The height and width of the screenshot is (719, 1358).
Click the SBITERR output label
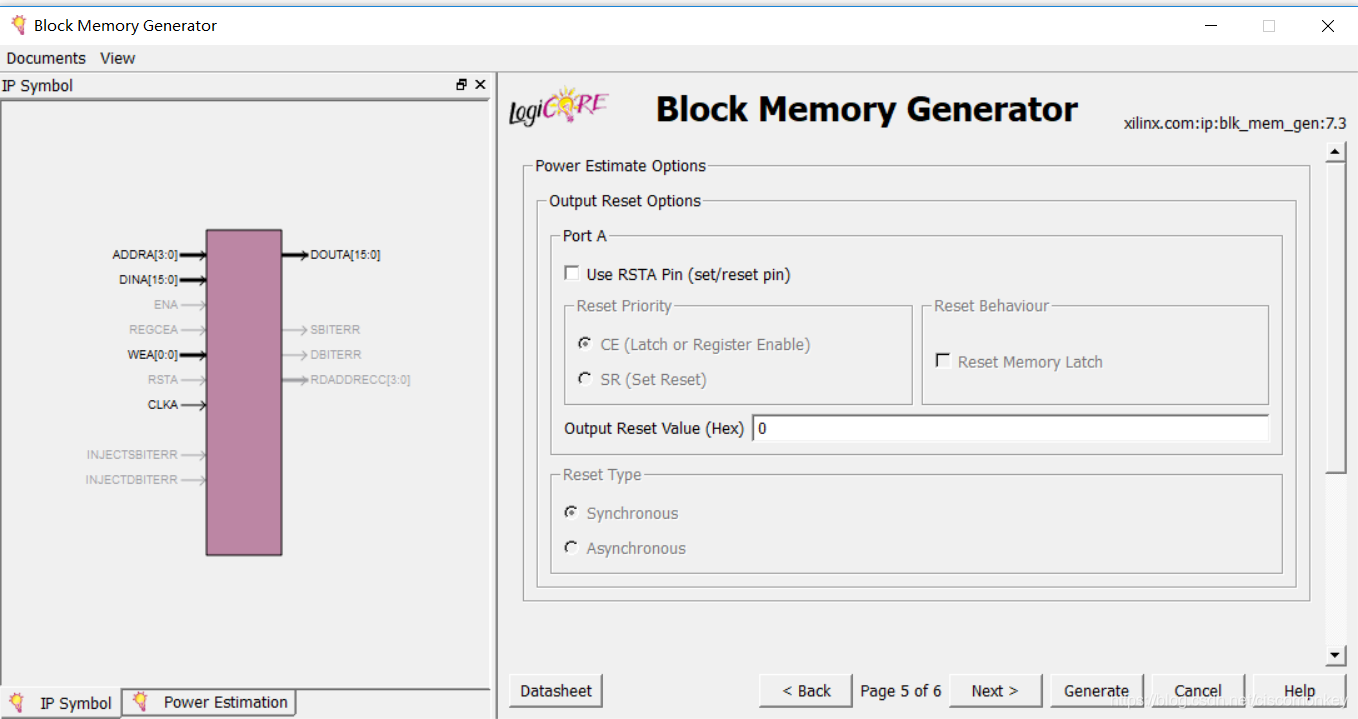click(335, 330)
